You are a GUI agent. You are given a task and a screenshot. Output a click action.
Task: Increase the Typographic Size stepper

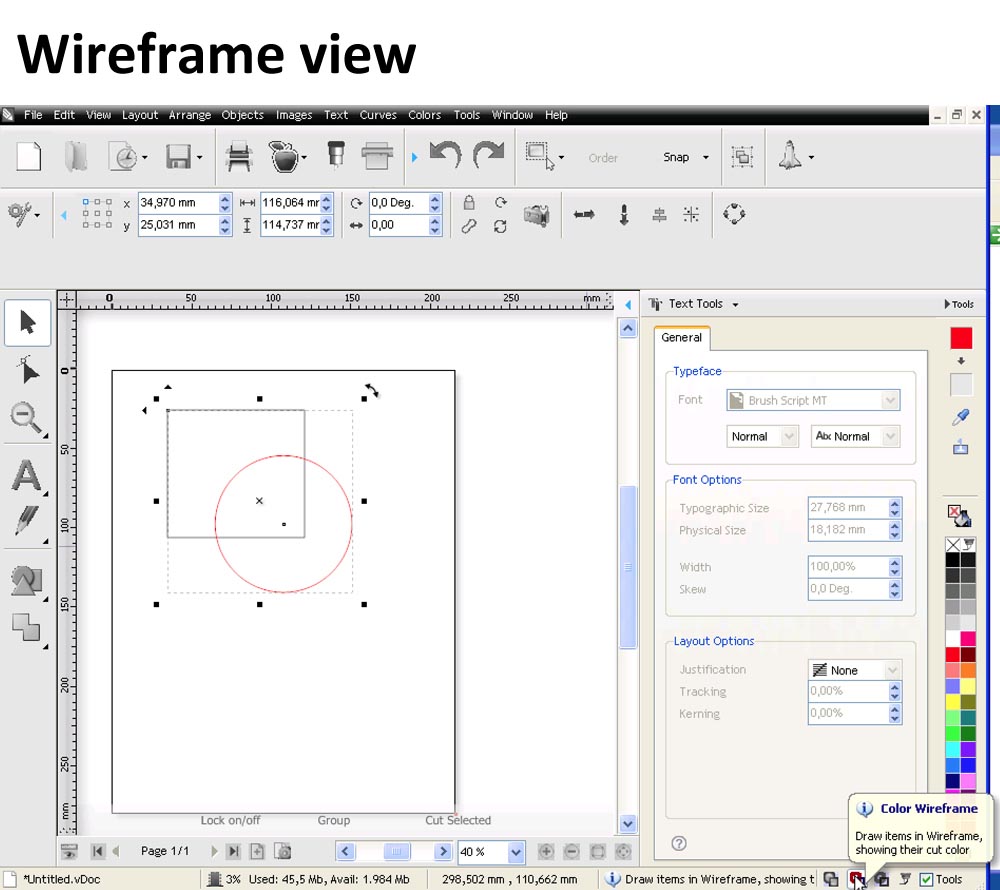coord(895,504)
